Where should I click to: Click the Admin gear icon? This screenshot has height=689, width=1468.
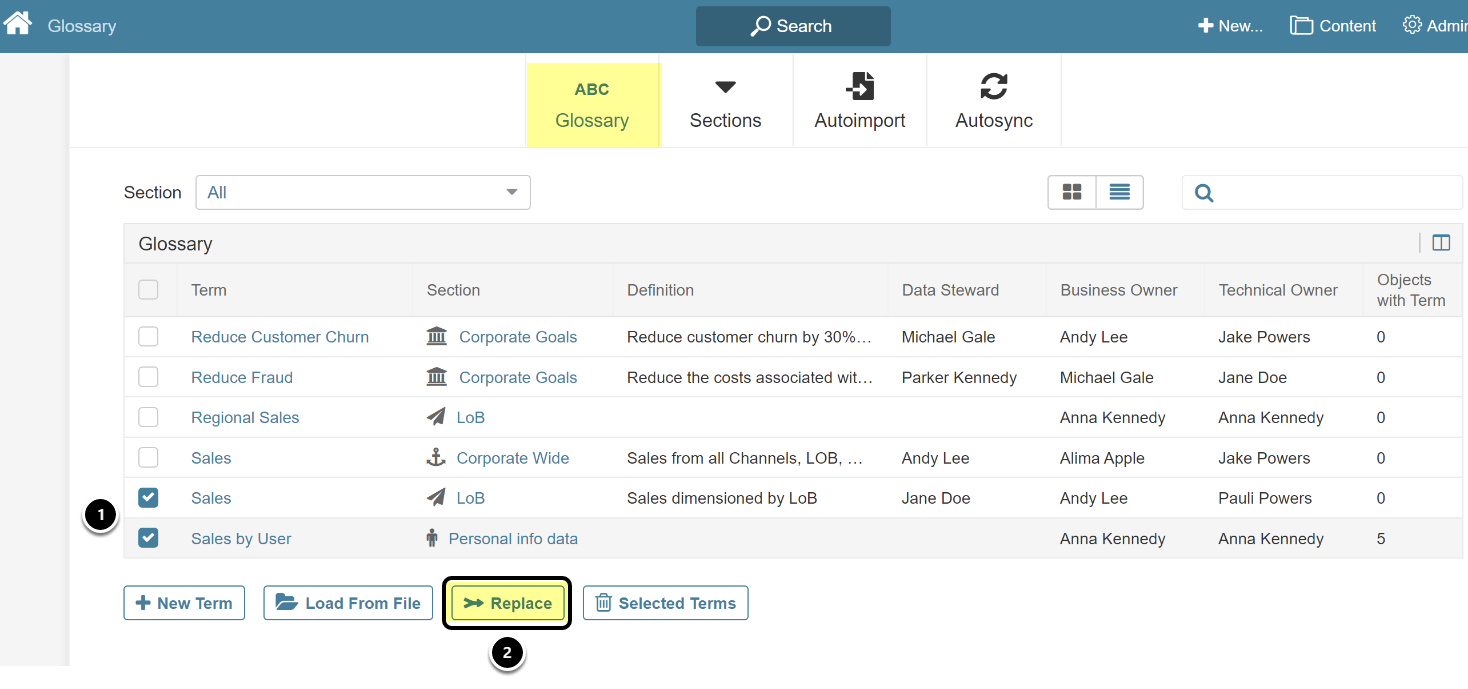click(x=1412, y=25)
